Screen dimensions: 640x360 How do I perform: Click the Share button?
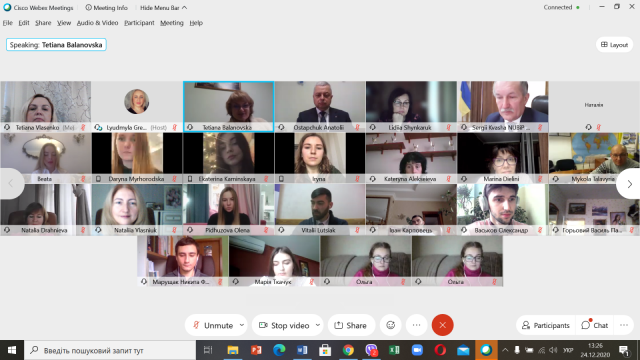pos(351,325)
